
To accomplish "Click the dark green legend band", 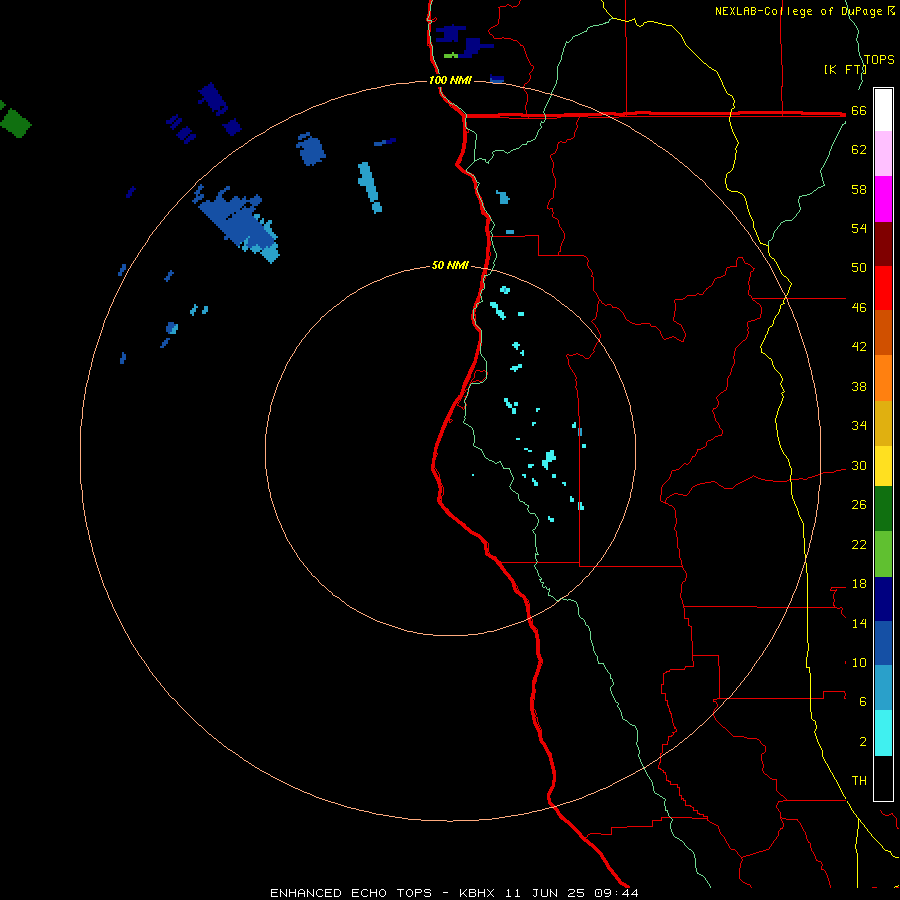I will [x=883, y=509].
